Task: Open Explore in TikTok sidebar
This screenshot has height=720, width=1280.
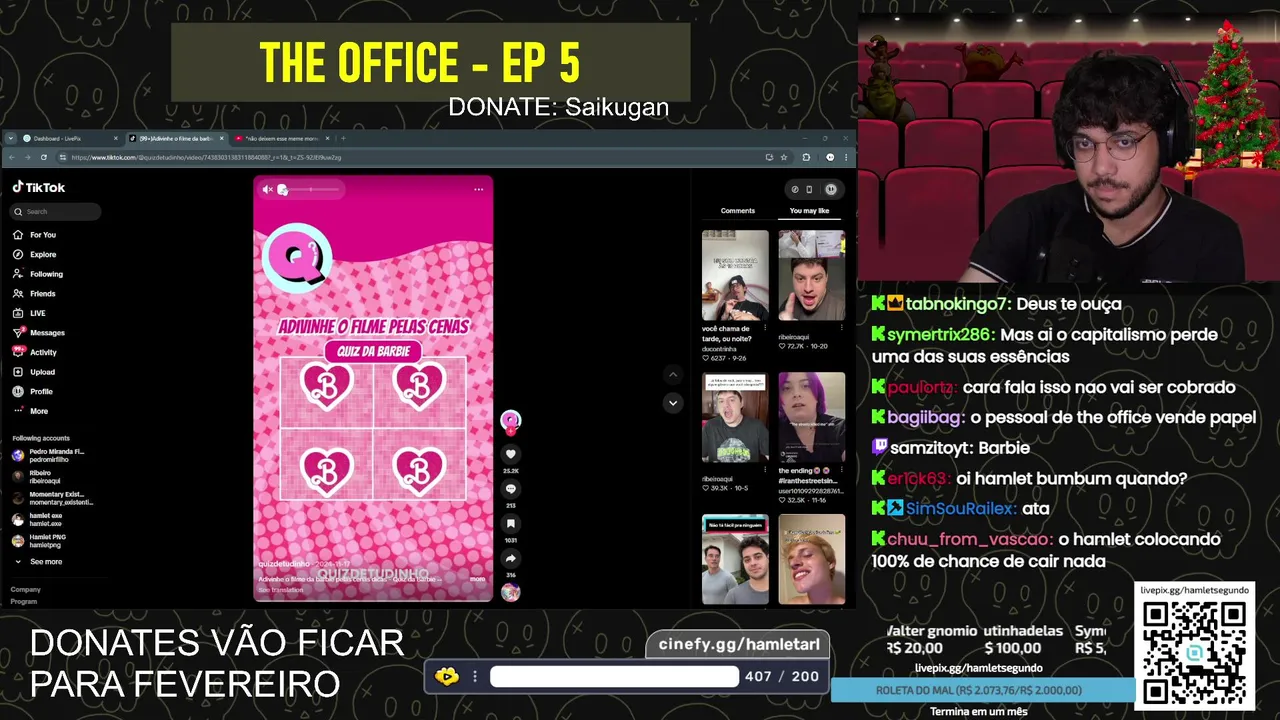Action: [35, 254]
